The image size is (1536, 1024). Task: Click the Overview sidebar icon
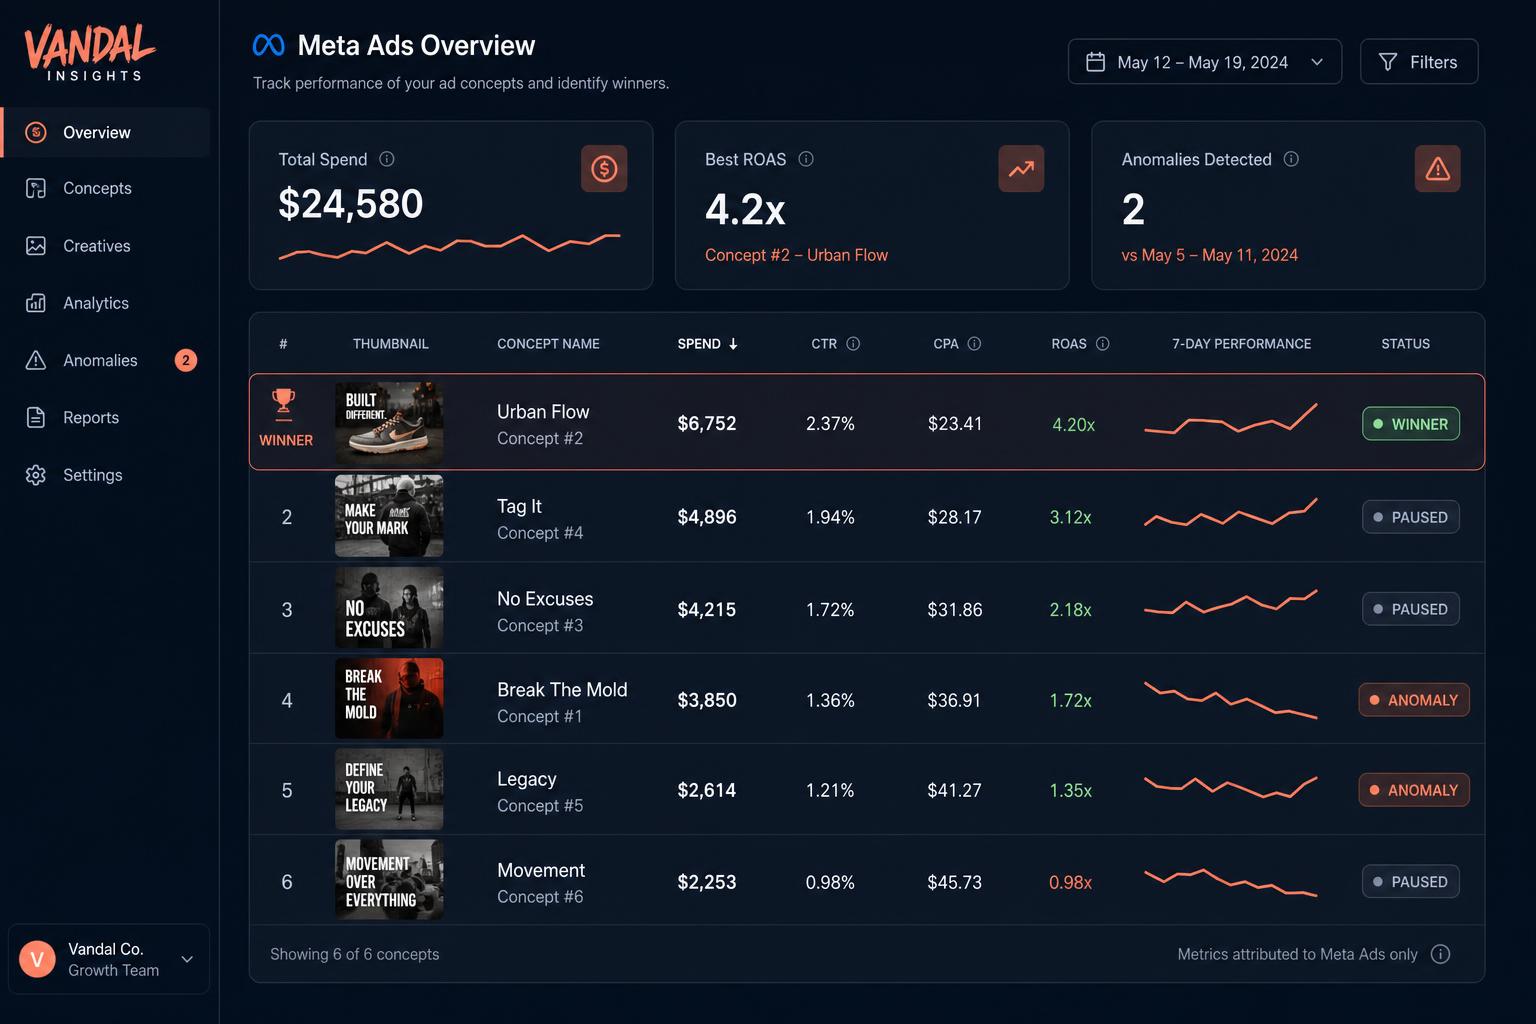pos(36,132)
